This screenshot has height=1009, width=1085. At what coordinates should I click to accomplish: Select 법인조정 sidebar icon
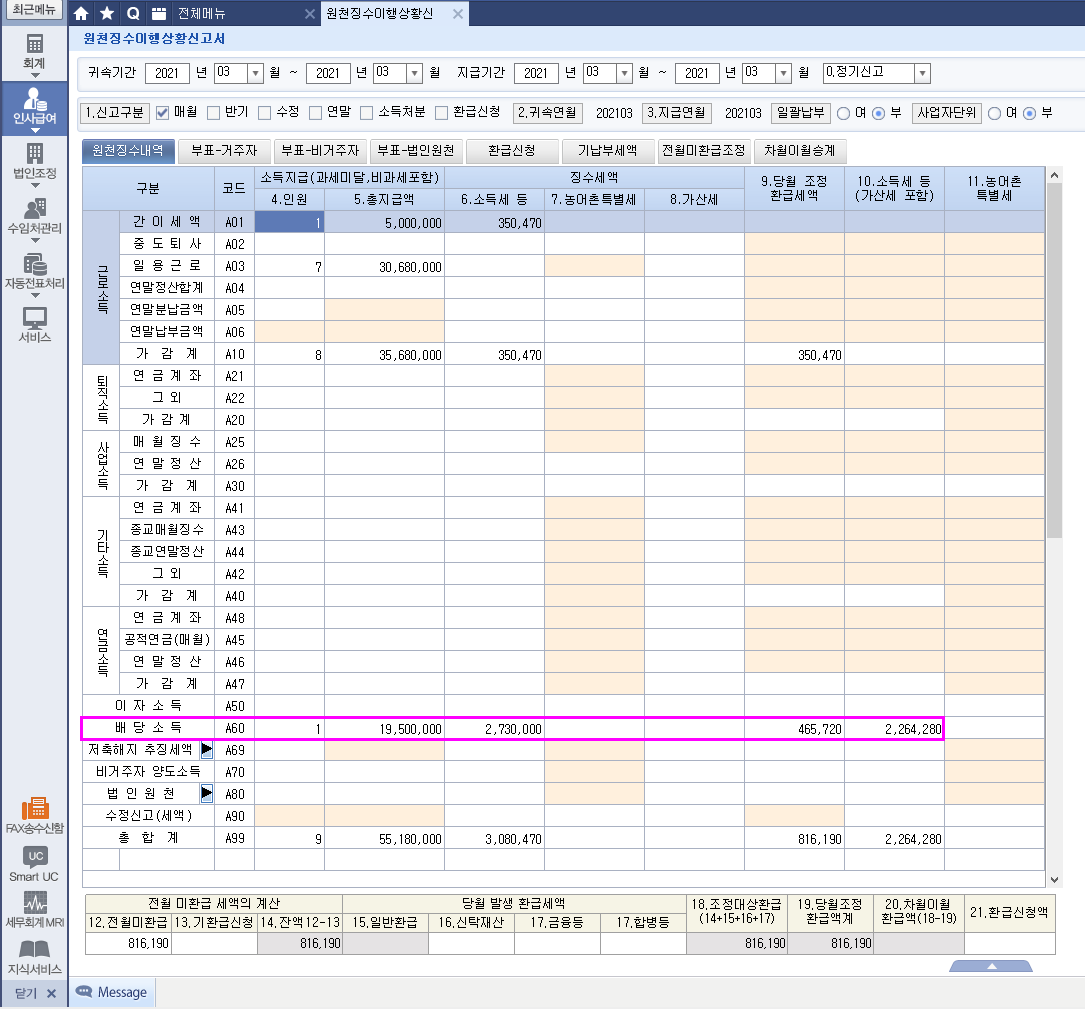pos(35,161)
